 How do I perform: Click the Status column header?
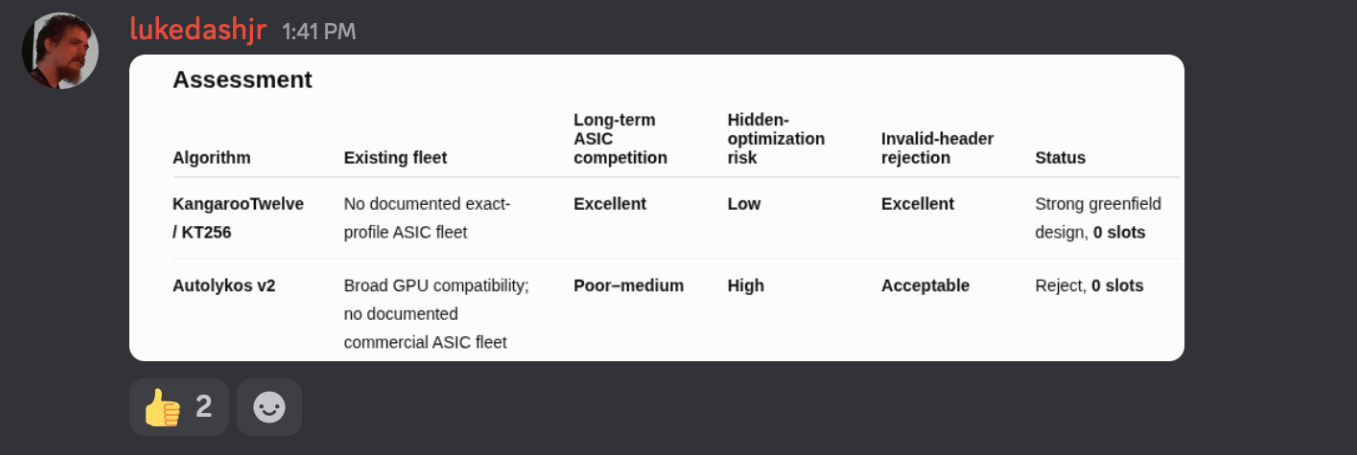click(x=1060, y=158)
